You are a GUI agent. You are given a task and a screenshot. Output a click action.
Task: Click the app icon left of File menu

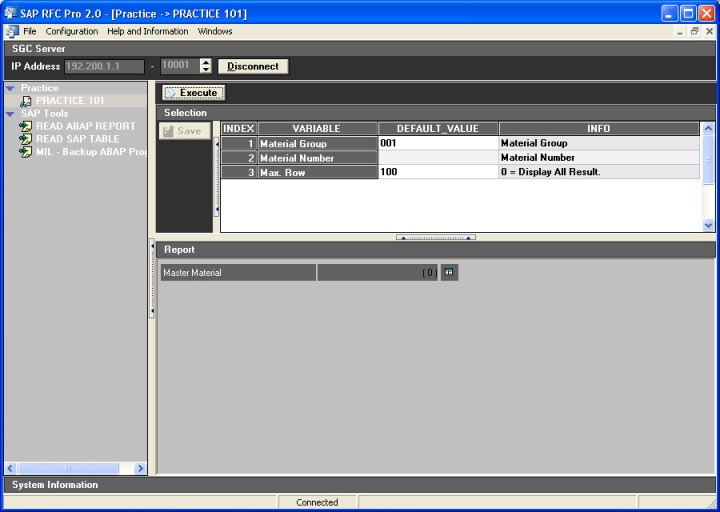[11, 31]
